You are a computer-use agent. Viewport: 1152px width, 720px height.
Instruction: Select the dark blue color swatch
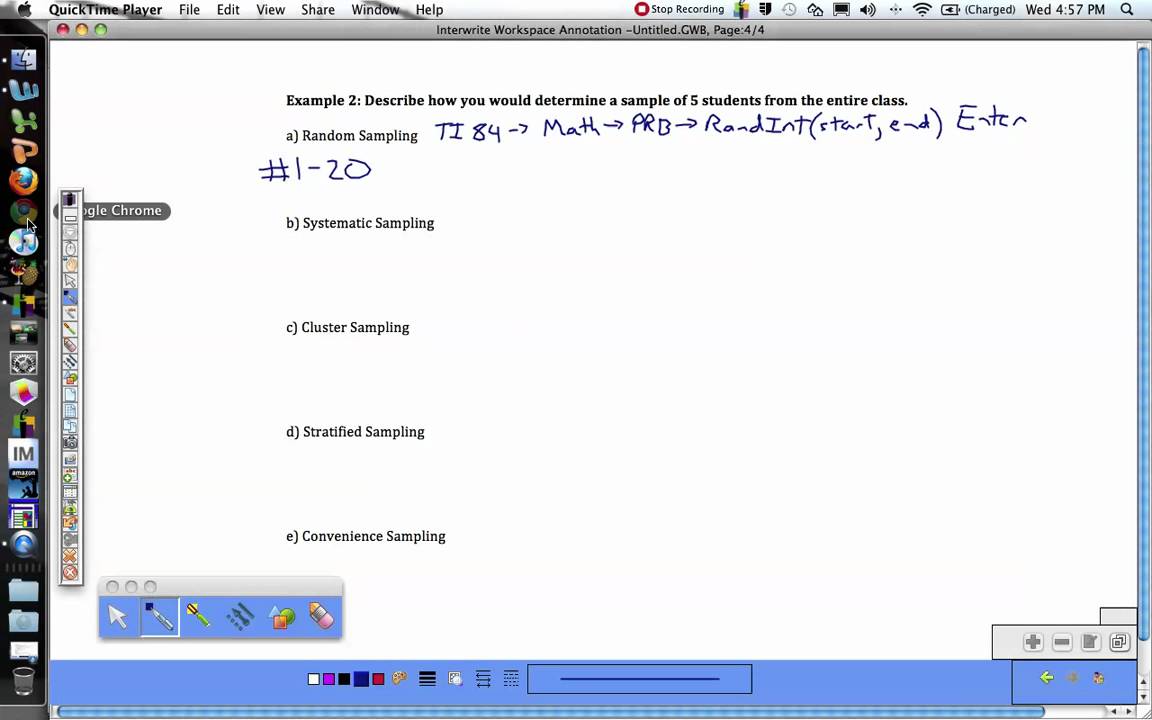(361, 679)
